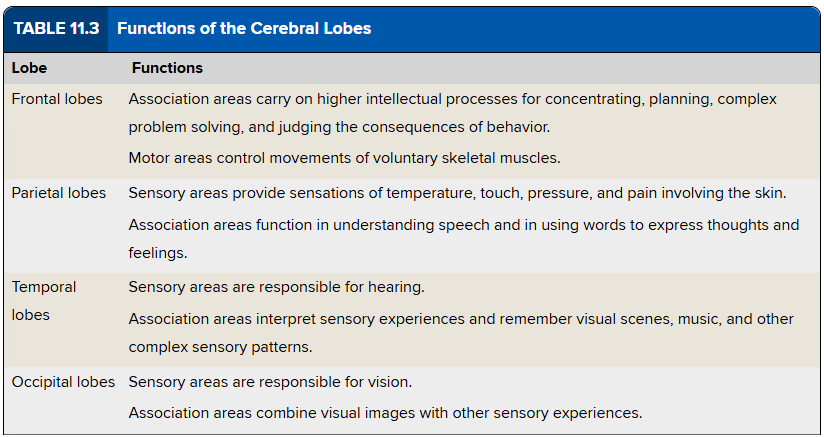Click the "TABLE 11.3" label
The height and width of the screenshot is (437, 824).
[56, 28]
